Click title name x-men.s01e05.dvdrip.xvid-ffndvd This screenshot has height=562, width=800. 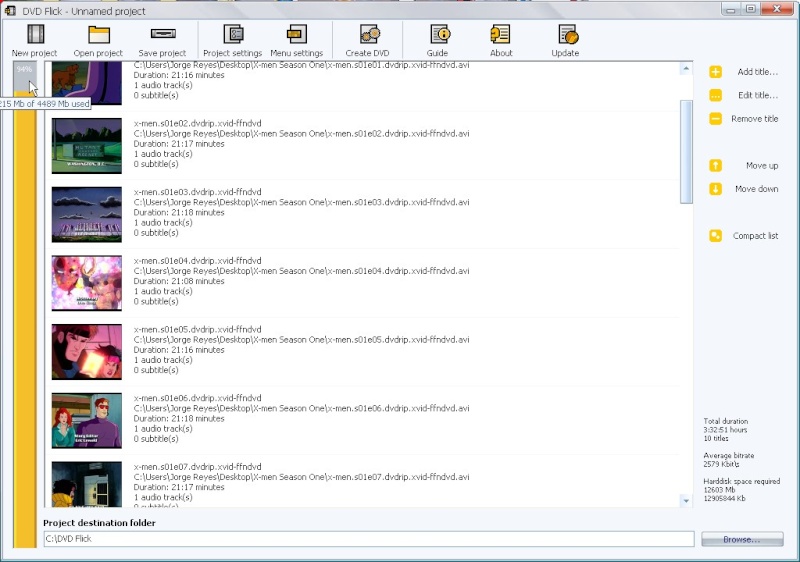(197, 329)
